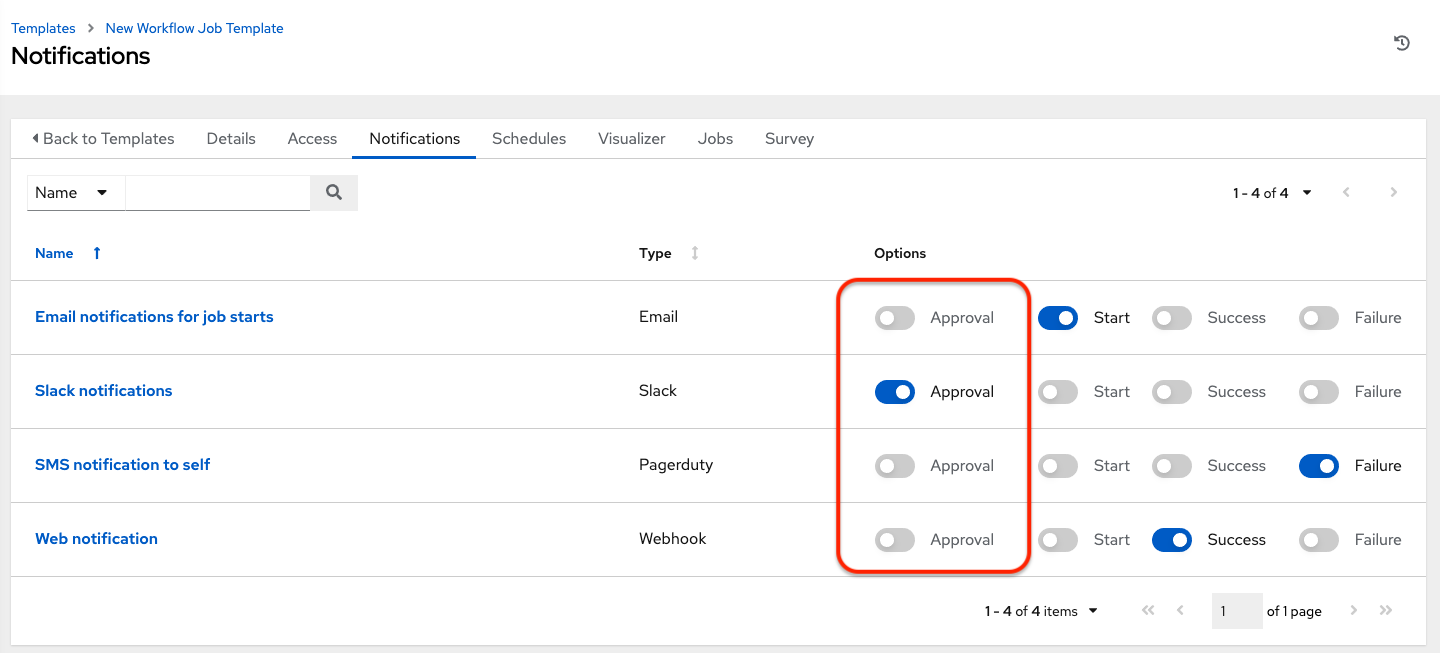This screenshot has width=1440, height=653.
Task: Click the Name column sort arrow
Action: tap(96, 253)
